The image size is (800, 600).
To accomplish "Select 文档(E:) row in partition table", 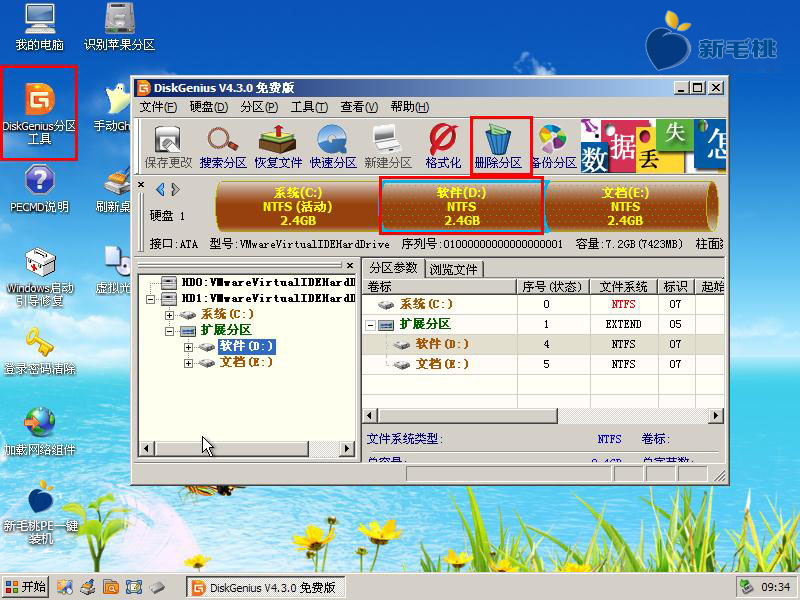I will (543, 364).
